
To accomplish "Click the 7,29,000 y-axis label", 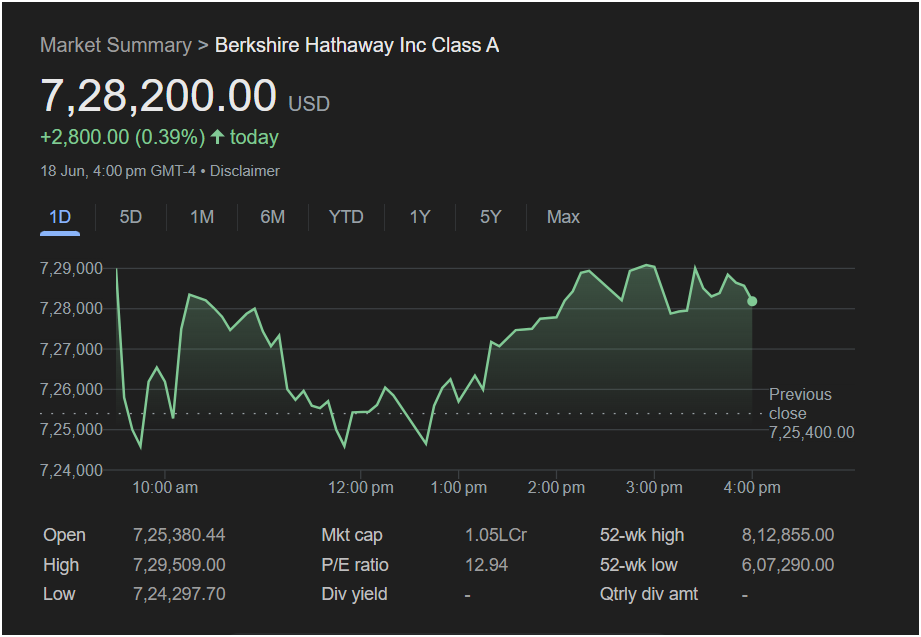I will tap(71, 269).
